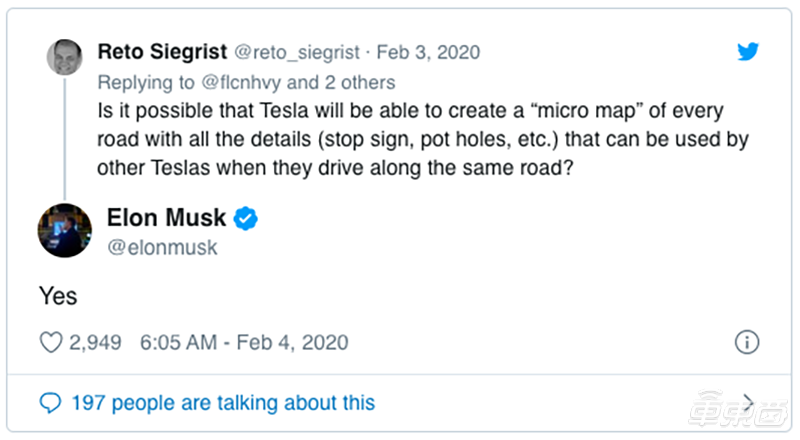
Task: Click the @flcnhvy mention
Action: coord(232,82)
